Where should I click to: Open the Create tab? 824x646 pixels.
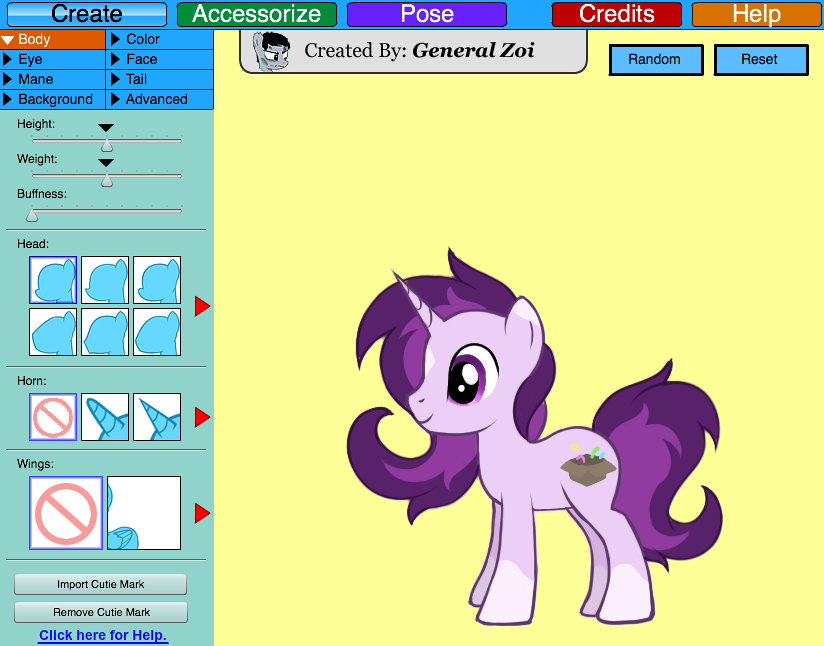[87, 14]
